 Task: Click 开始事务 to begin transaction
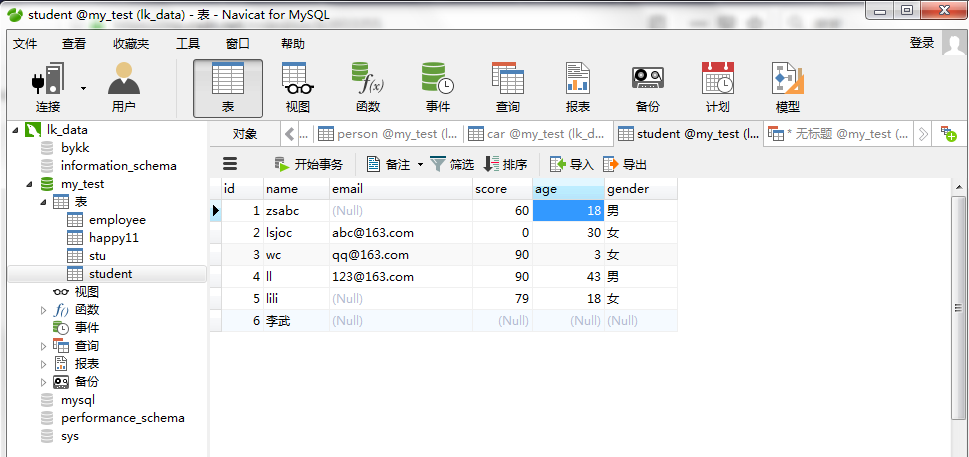click(x=308, y=164)
